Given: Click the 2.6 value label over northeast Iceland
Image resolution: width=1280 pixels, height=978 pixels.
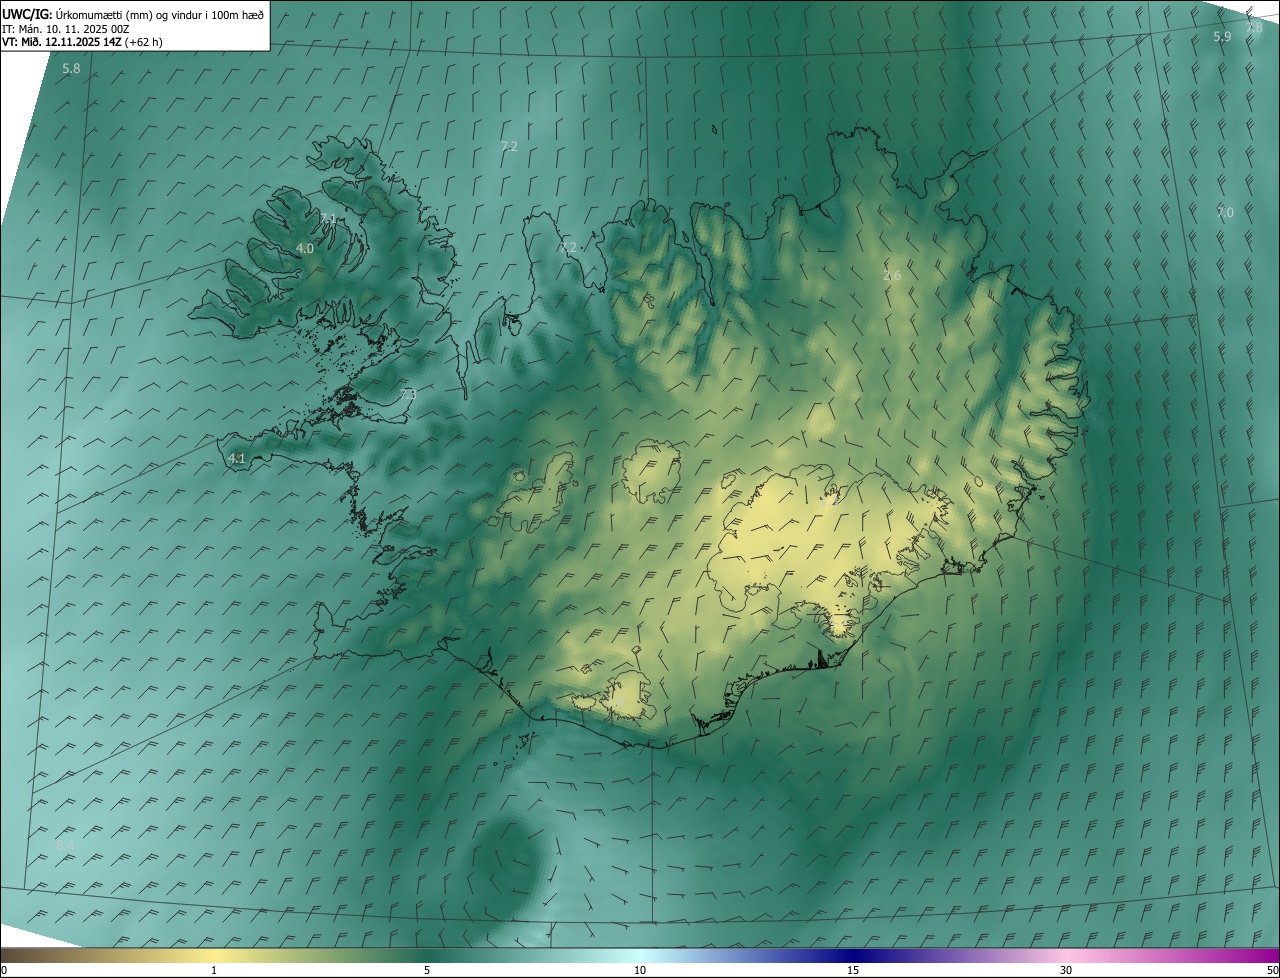Looking at the screenshot, I should [892, 275].
